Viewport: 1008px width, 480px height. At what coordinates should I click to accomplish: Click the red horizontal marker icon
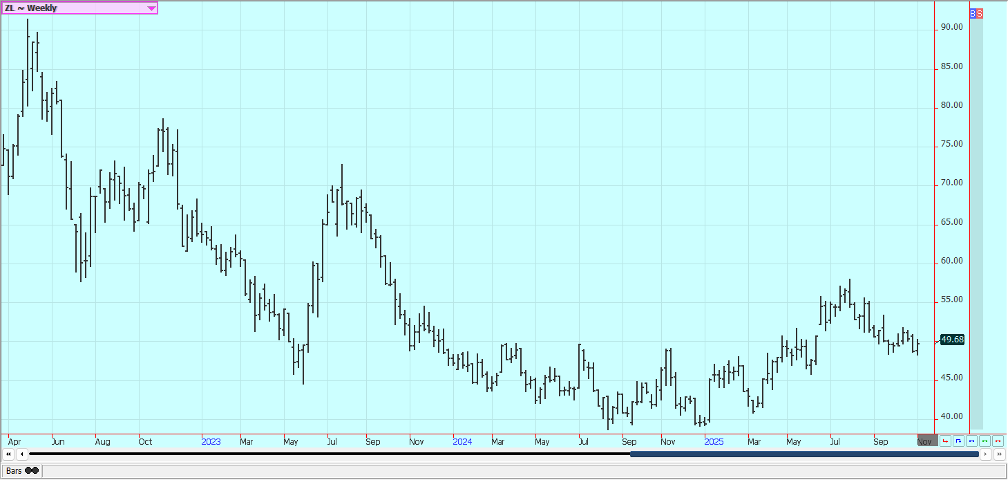pyautogui.click(x=998, y=440)
